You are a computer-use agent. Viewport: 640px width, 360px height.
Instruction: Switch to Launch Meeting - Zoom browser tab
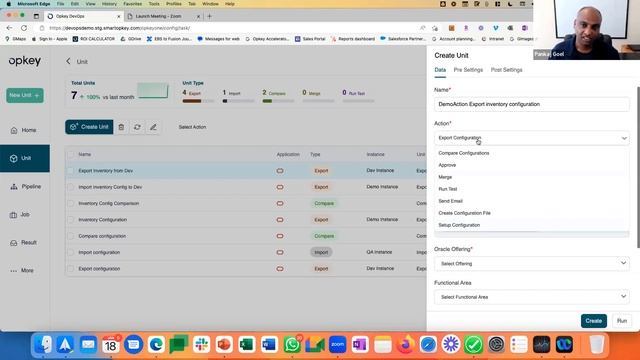[164, 16]
